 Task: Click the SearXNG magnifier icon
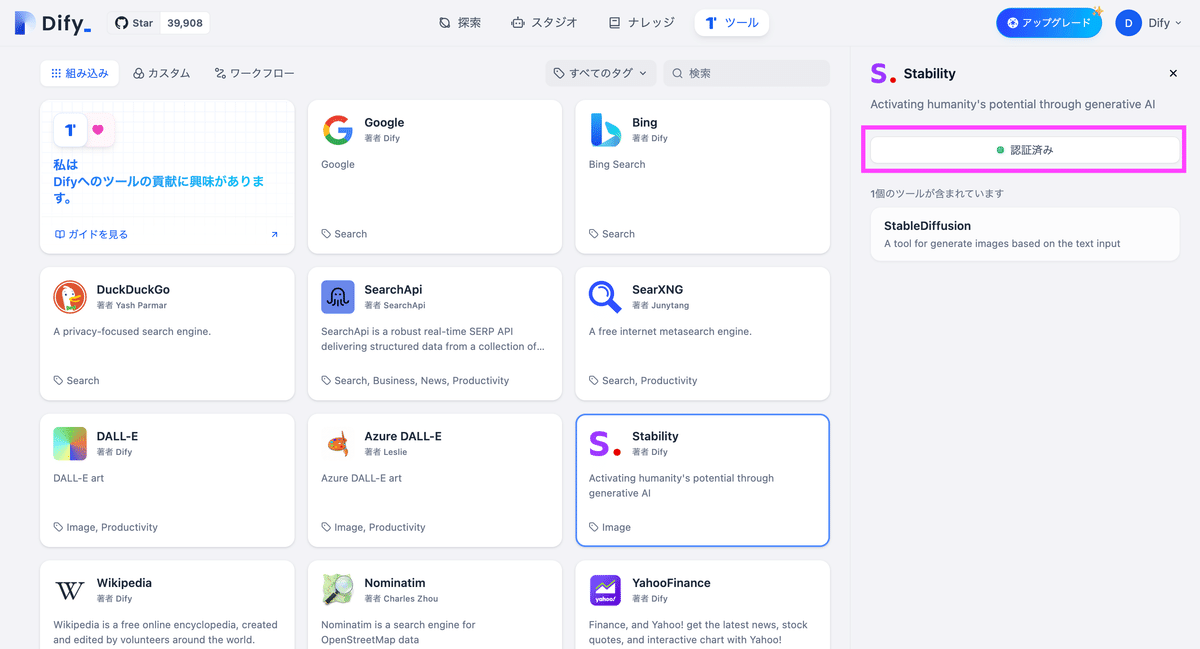tap(605, 297)
